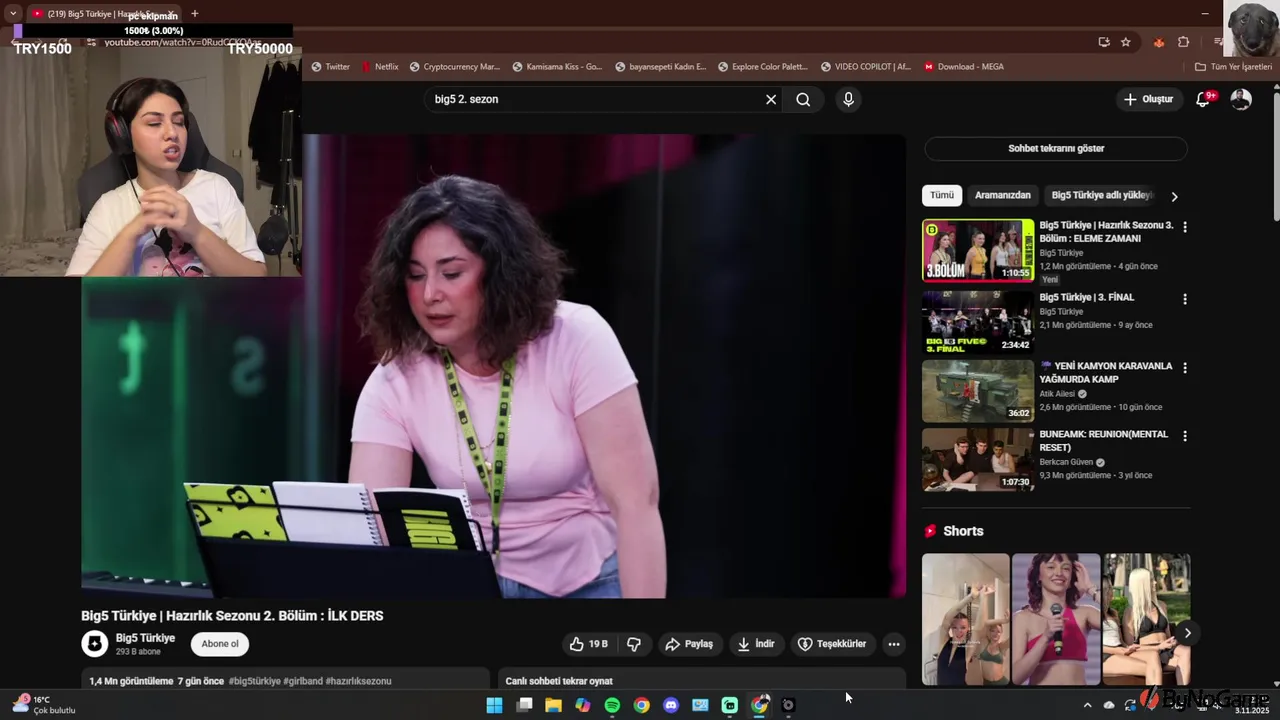
Task: Select the Tümü filter chip
Action: pos(942,195)
